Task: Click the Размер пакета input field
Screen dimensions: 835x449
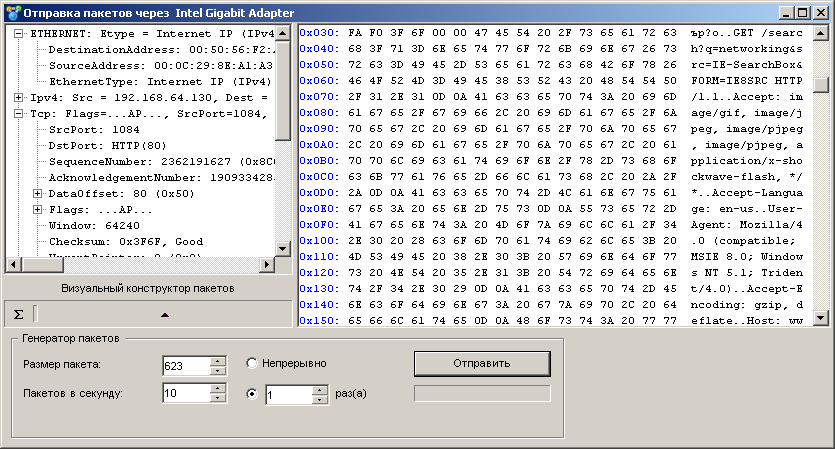Action: pyautogui.click(x=186, y=366)
